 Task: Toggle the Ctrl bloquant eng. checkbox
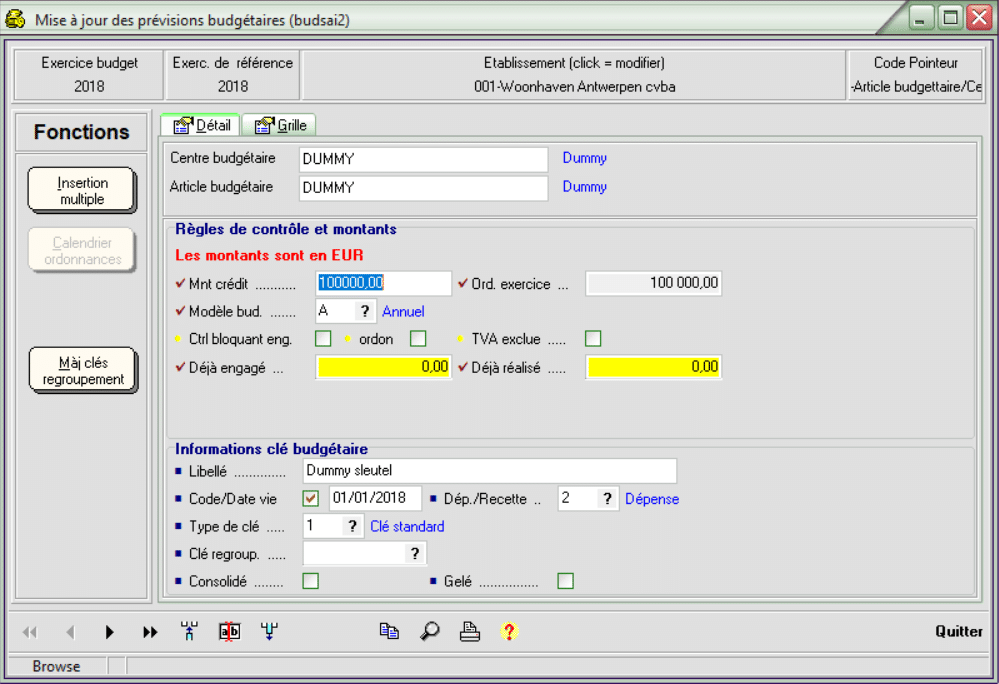[x=323, y=339]
